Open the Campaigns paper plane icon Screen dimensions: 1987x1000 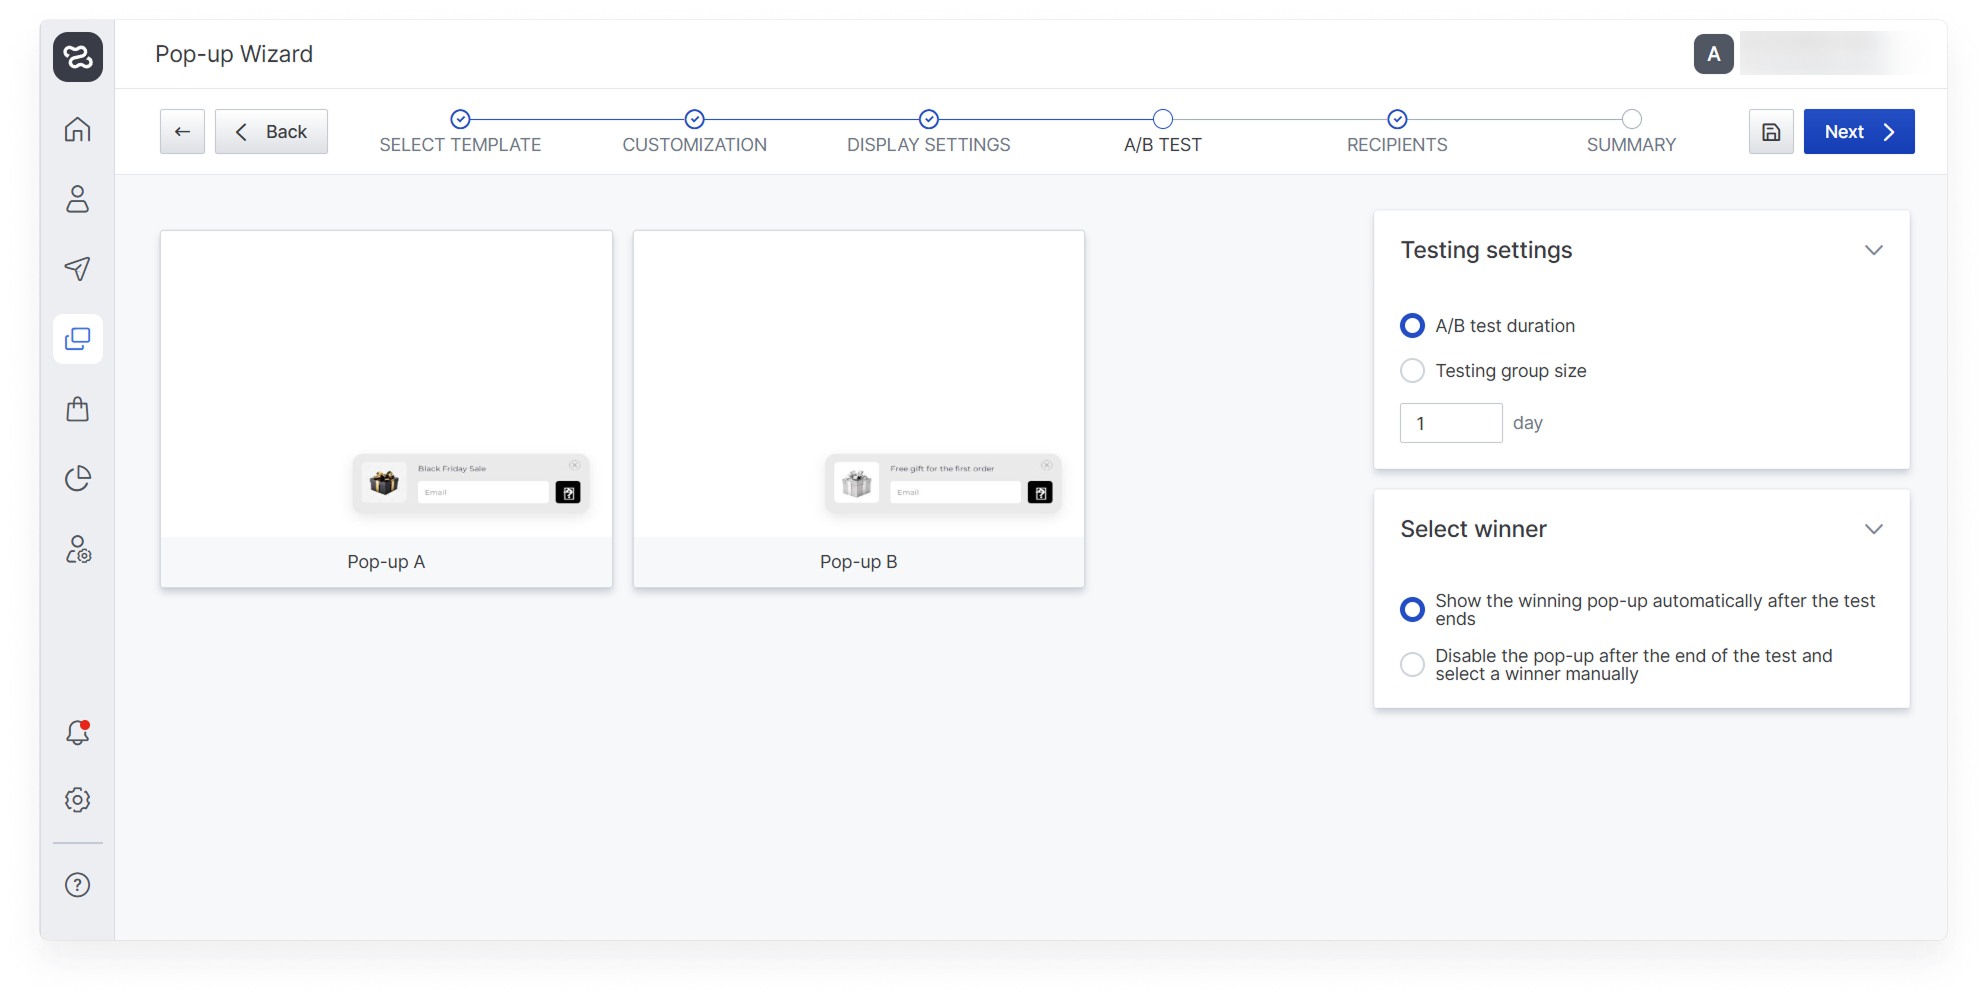[77, 268]
